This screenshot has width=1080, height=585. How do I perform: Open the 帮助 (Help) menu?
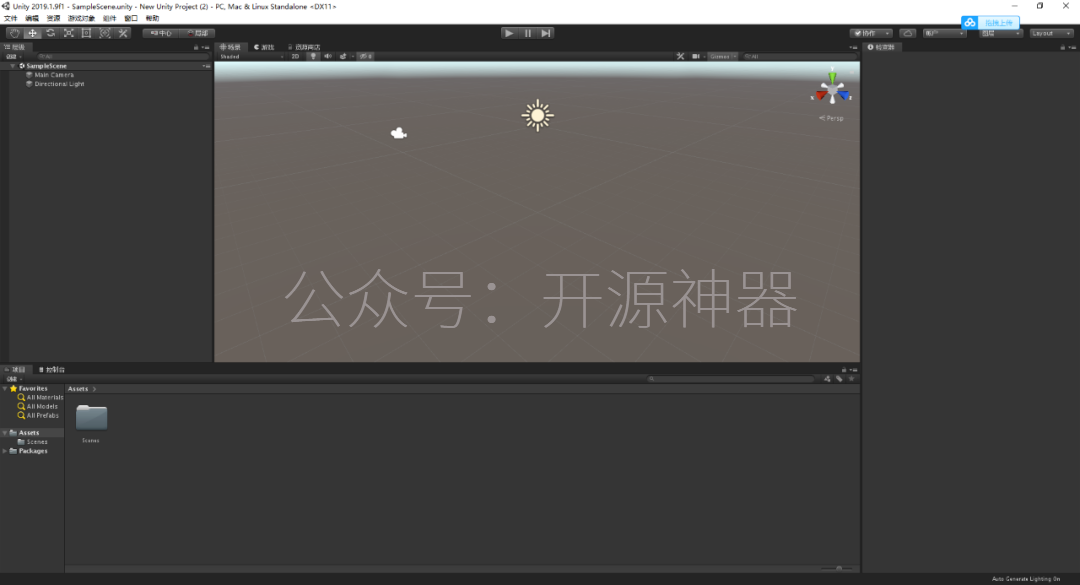(152, 19)
